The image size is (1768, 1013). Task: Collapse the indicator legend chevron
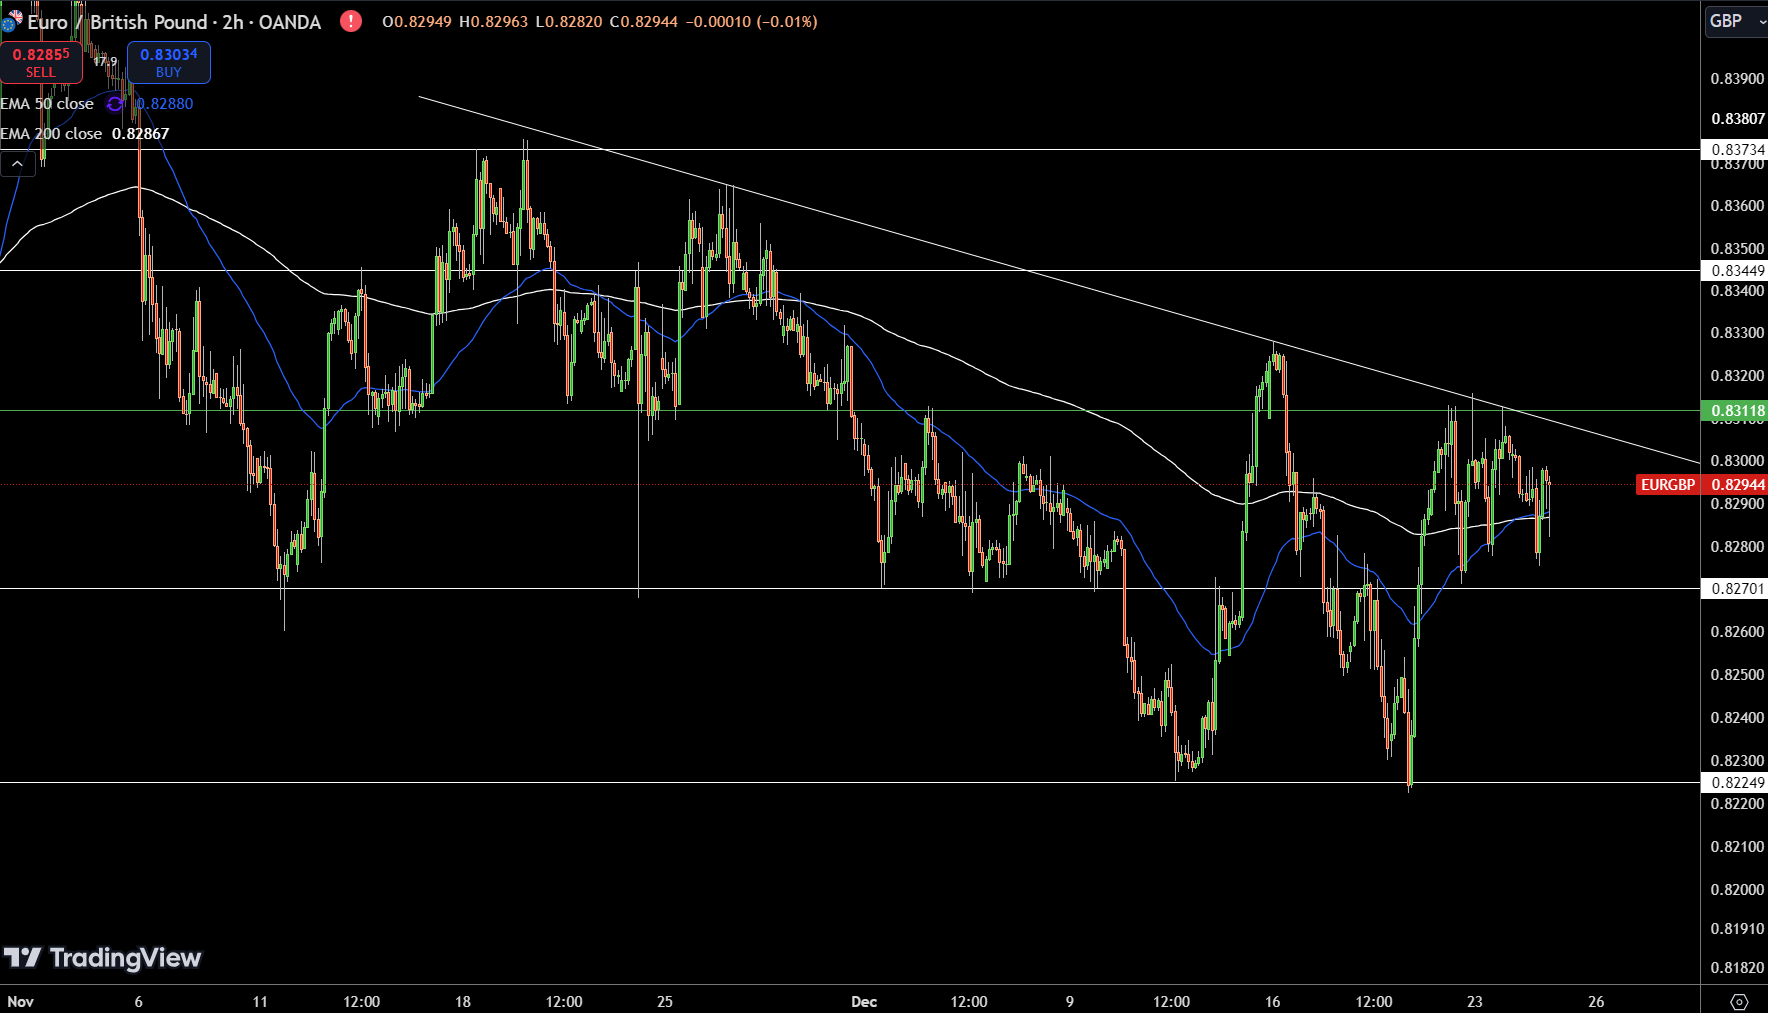coord(18,164)
